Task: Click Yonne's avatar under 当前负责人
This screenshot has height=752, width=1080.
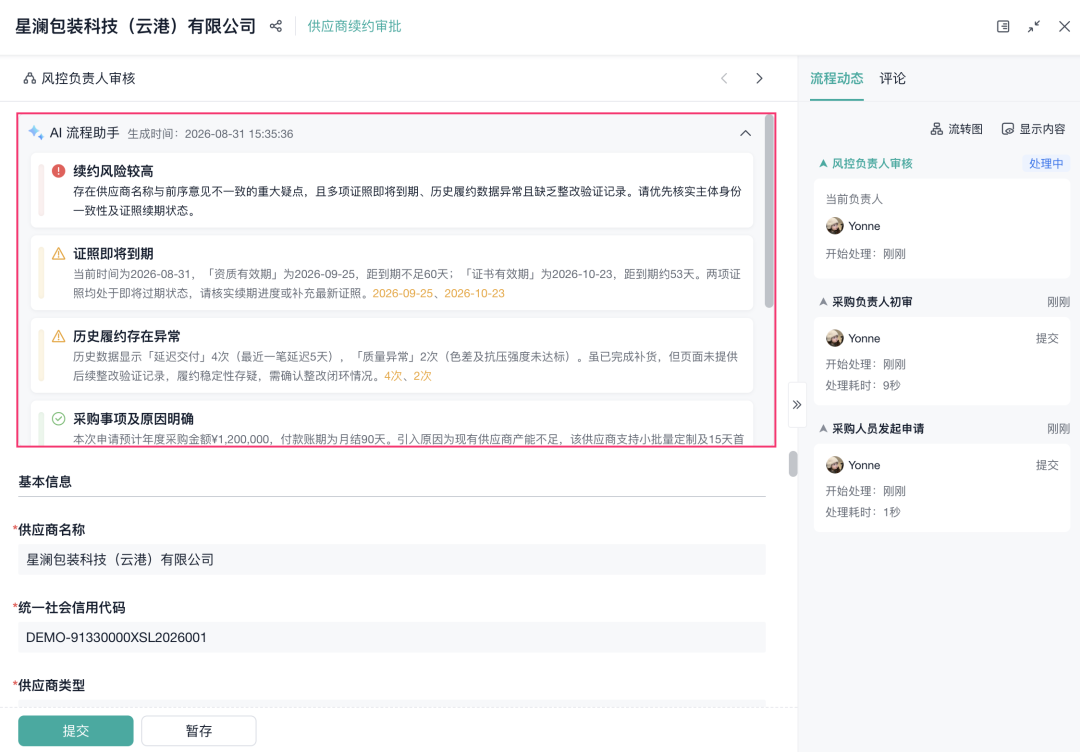Action: tap(835, 226)
